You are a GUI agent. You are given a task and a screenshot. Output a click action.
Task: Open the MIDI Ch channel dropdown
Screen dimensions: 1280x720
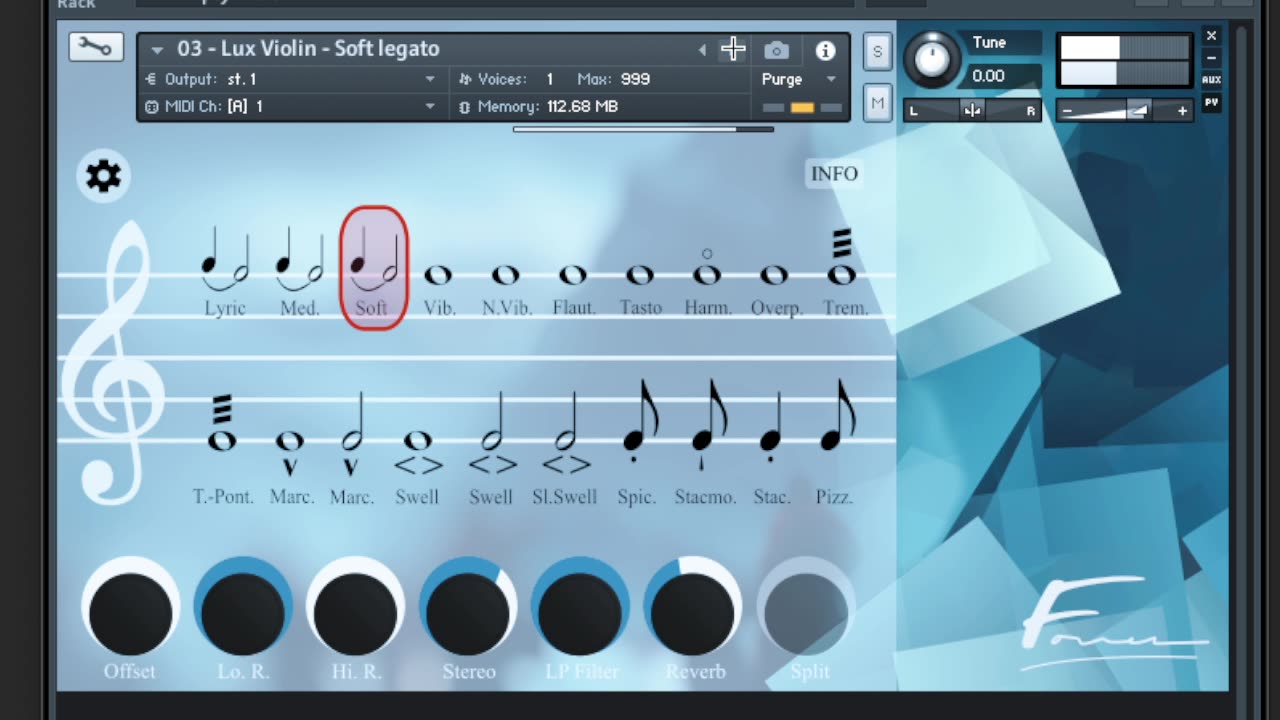coord(292,106)
